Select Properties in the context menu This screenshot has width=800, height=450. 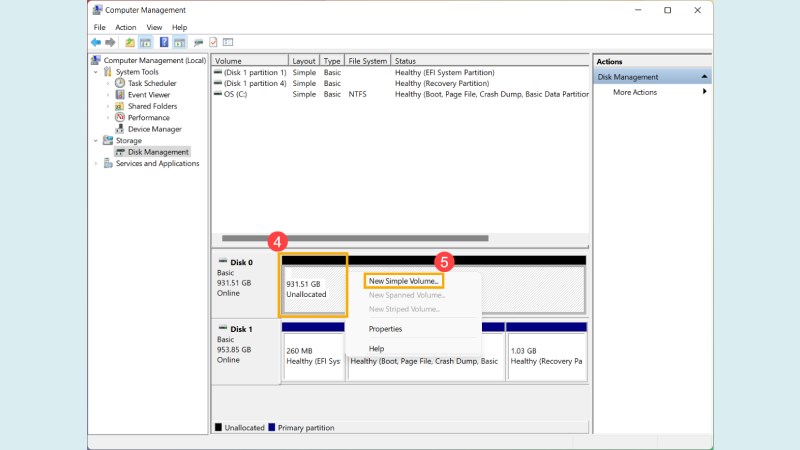coord(386,328)
